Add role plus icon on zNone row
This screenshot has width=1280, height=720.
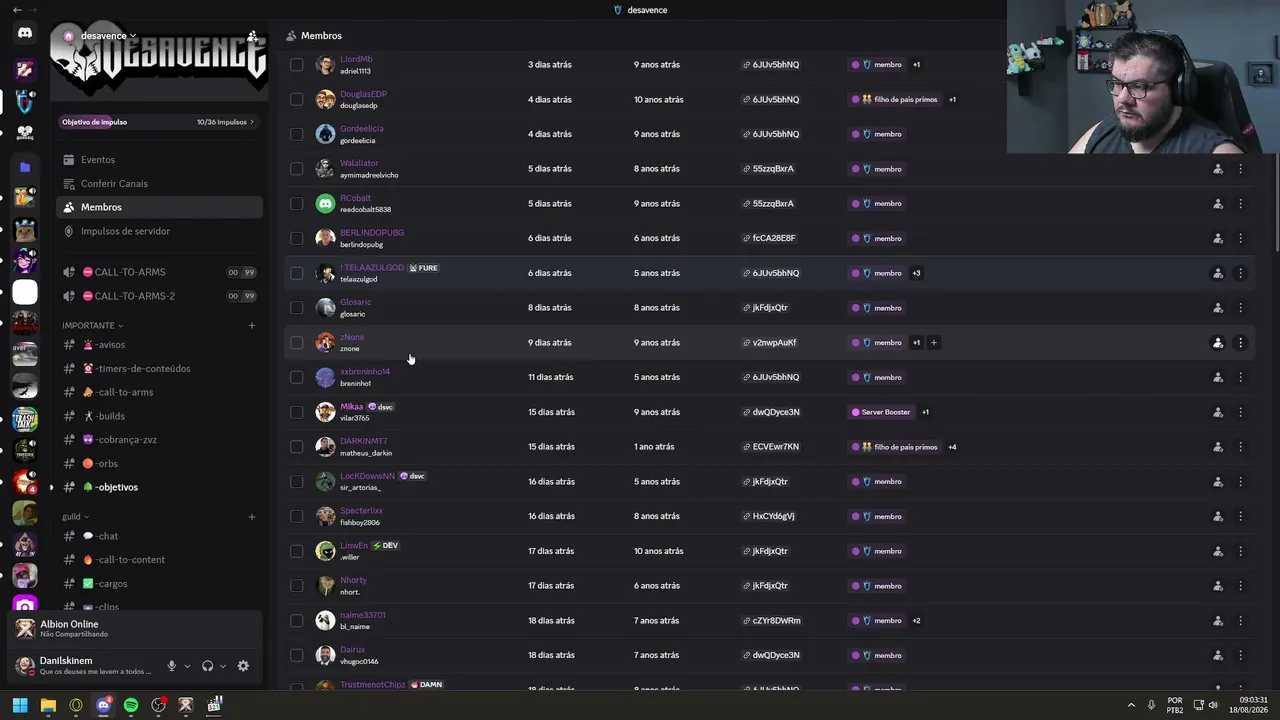[x=933, y=343]
